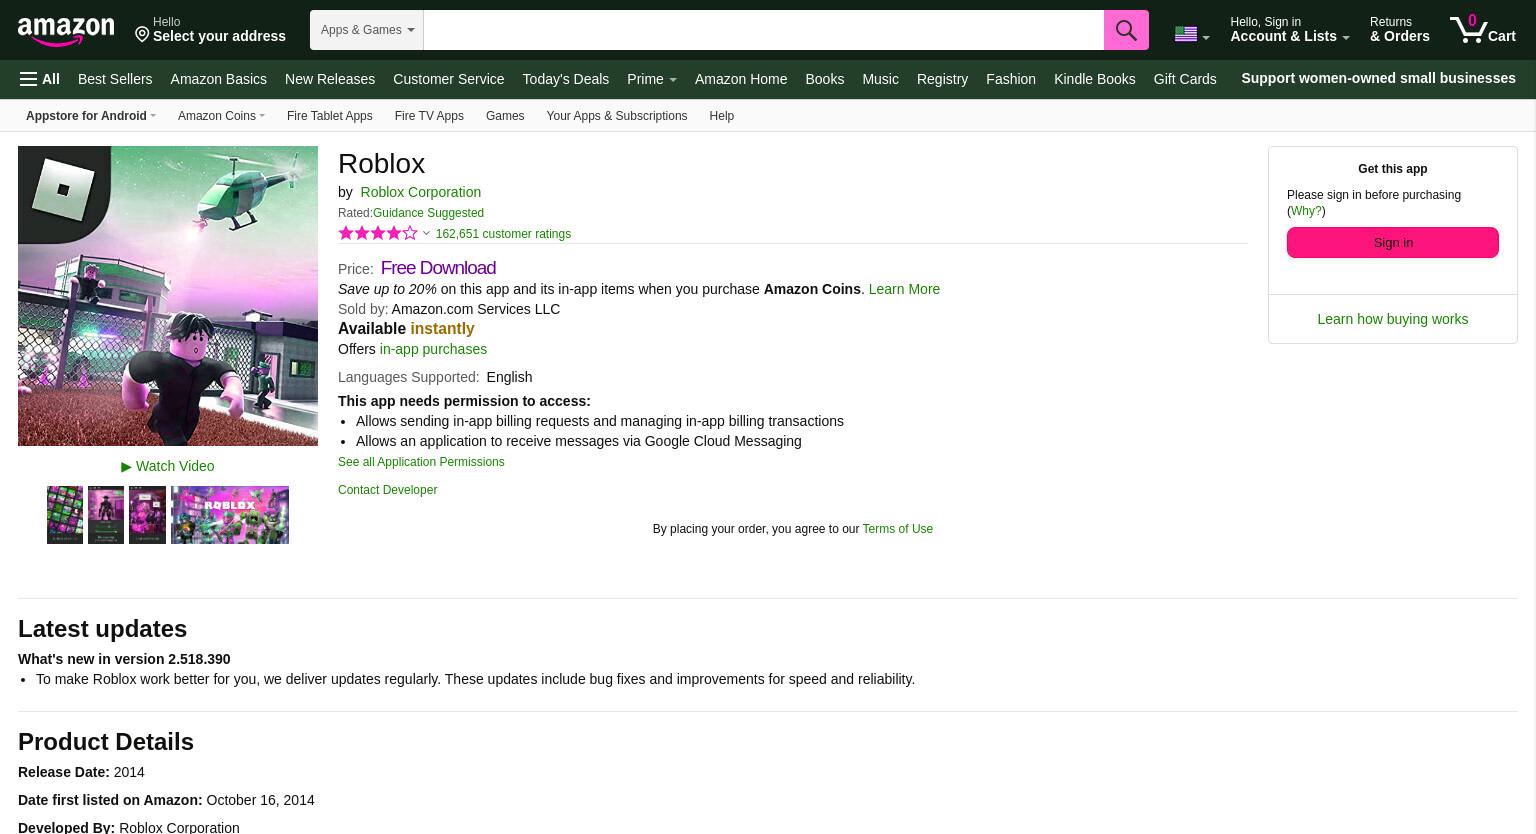The image size is (1536, 834).
Task: Open Fire Tablet Apps tab
Action: 329,116
